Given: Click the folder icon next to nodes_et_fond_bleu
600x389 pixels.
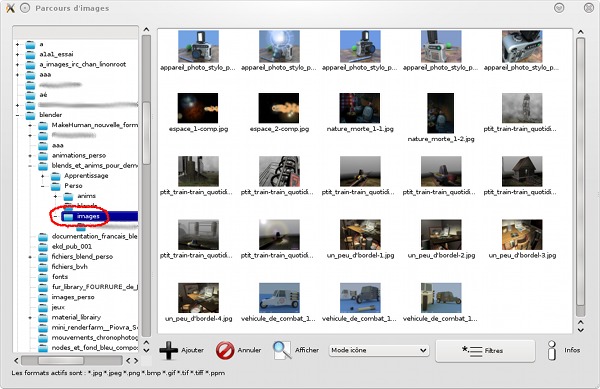Looking at the screenshot, I should pyautogui.click(x=43, y=348).
